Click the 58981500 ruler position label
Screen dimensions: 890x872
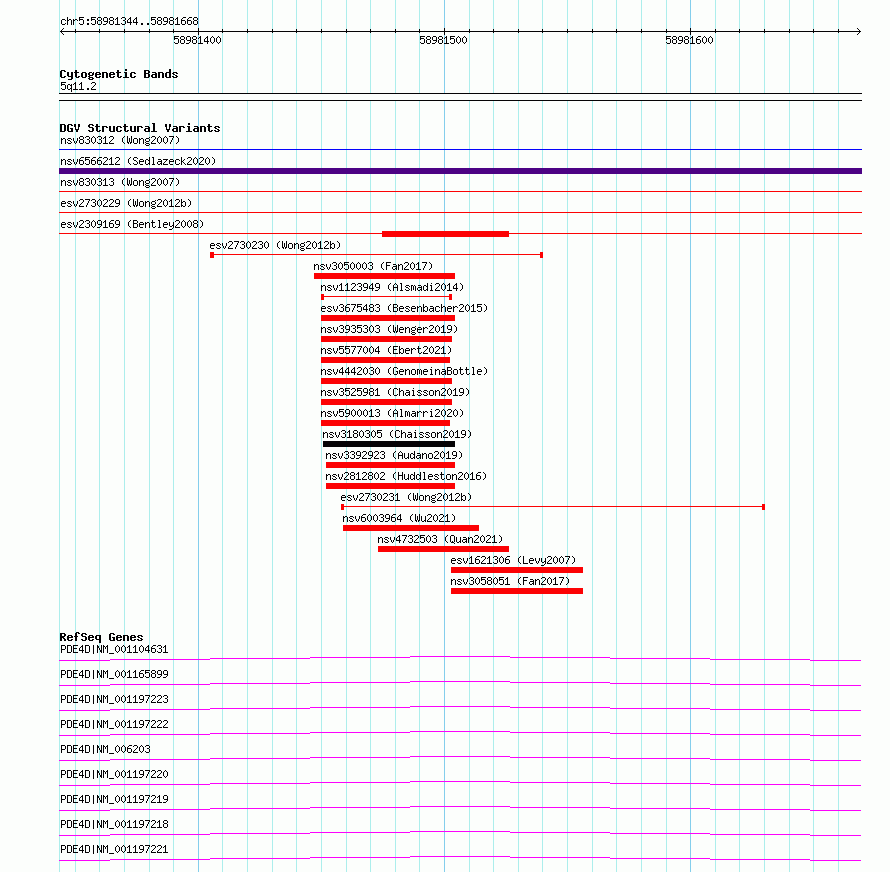[443, 40]
